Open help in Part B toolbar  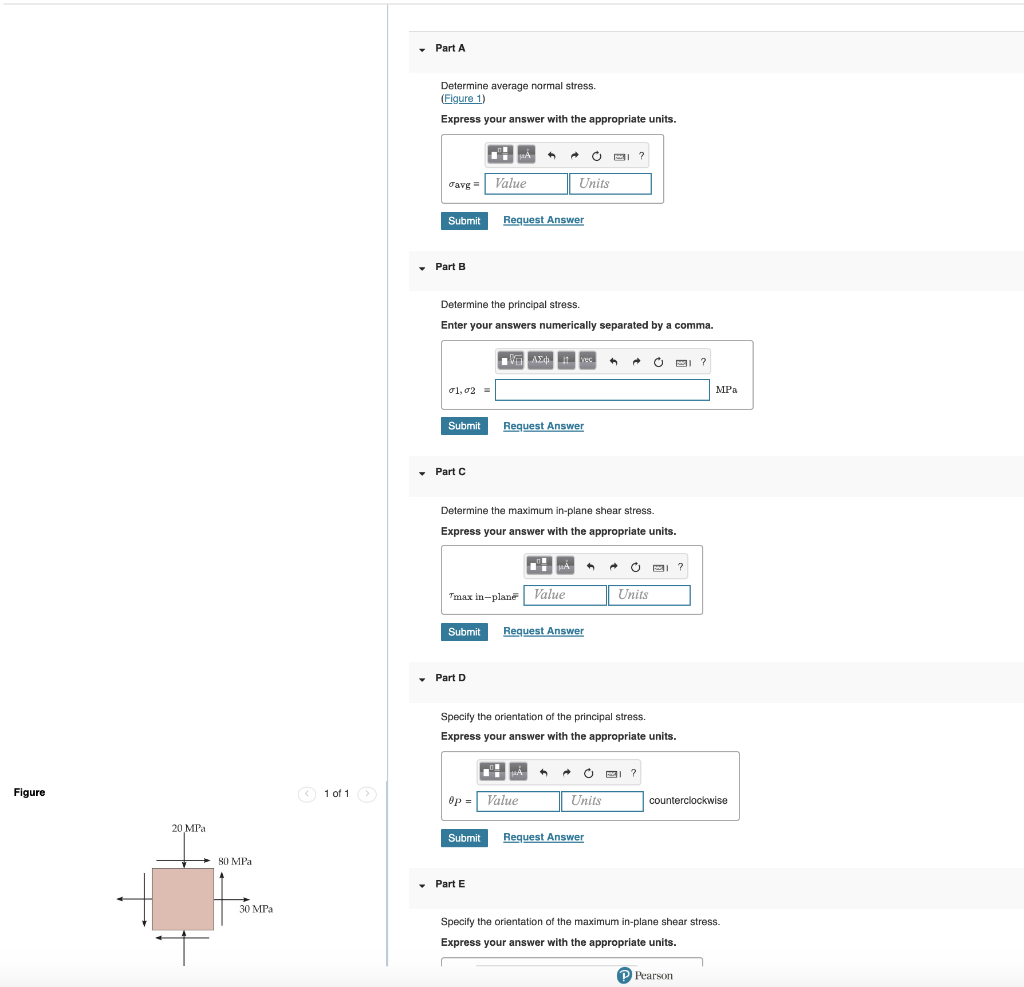(703, 362)
